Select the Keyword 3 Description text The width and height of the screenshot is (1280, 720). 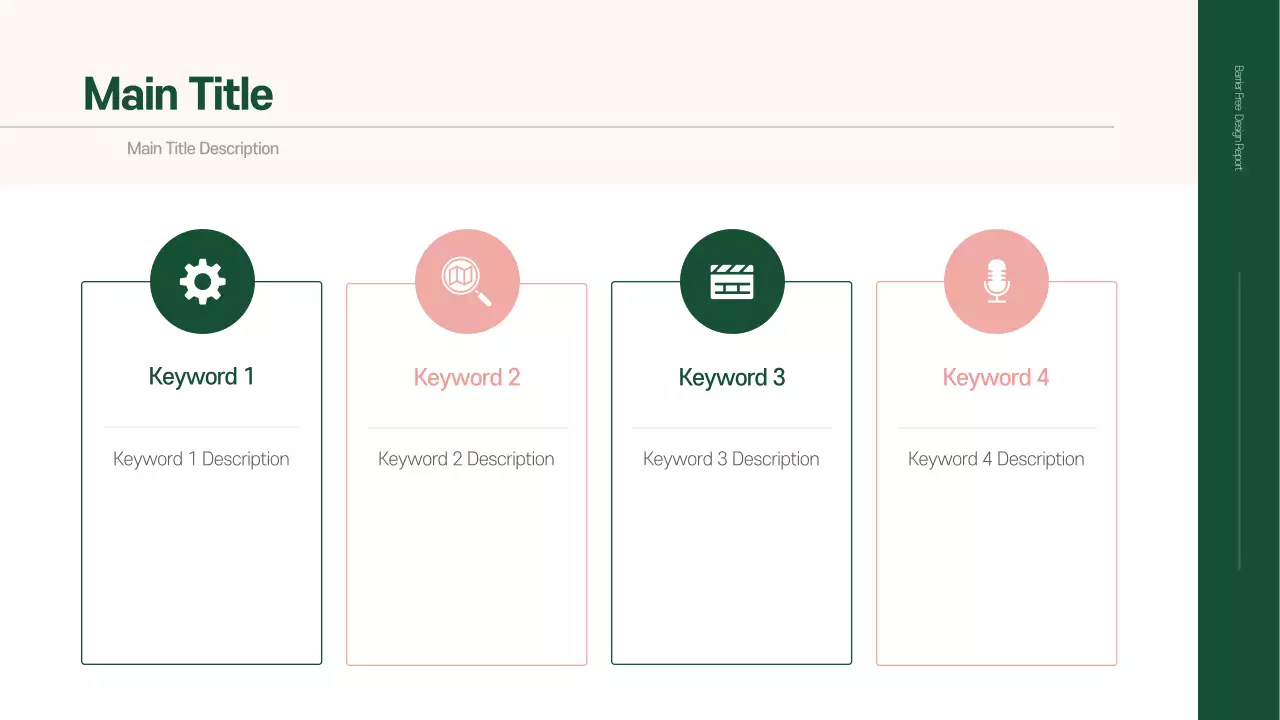731,458
